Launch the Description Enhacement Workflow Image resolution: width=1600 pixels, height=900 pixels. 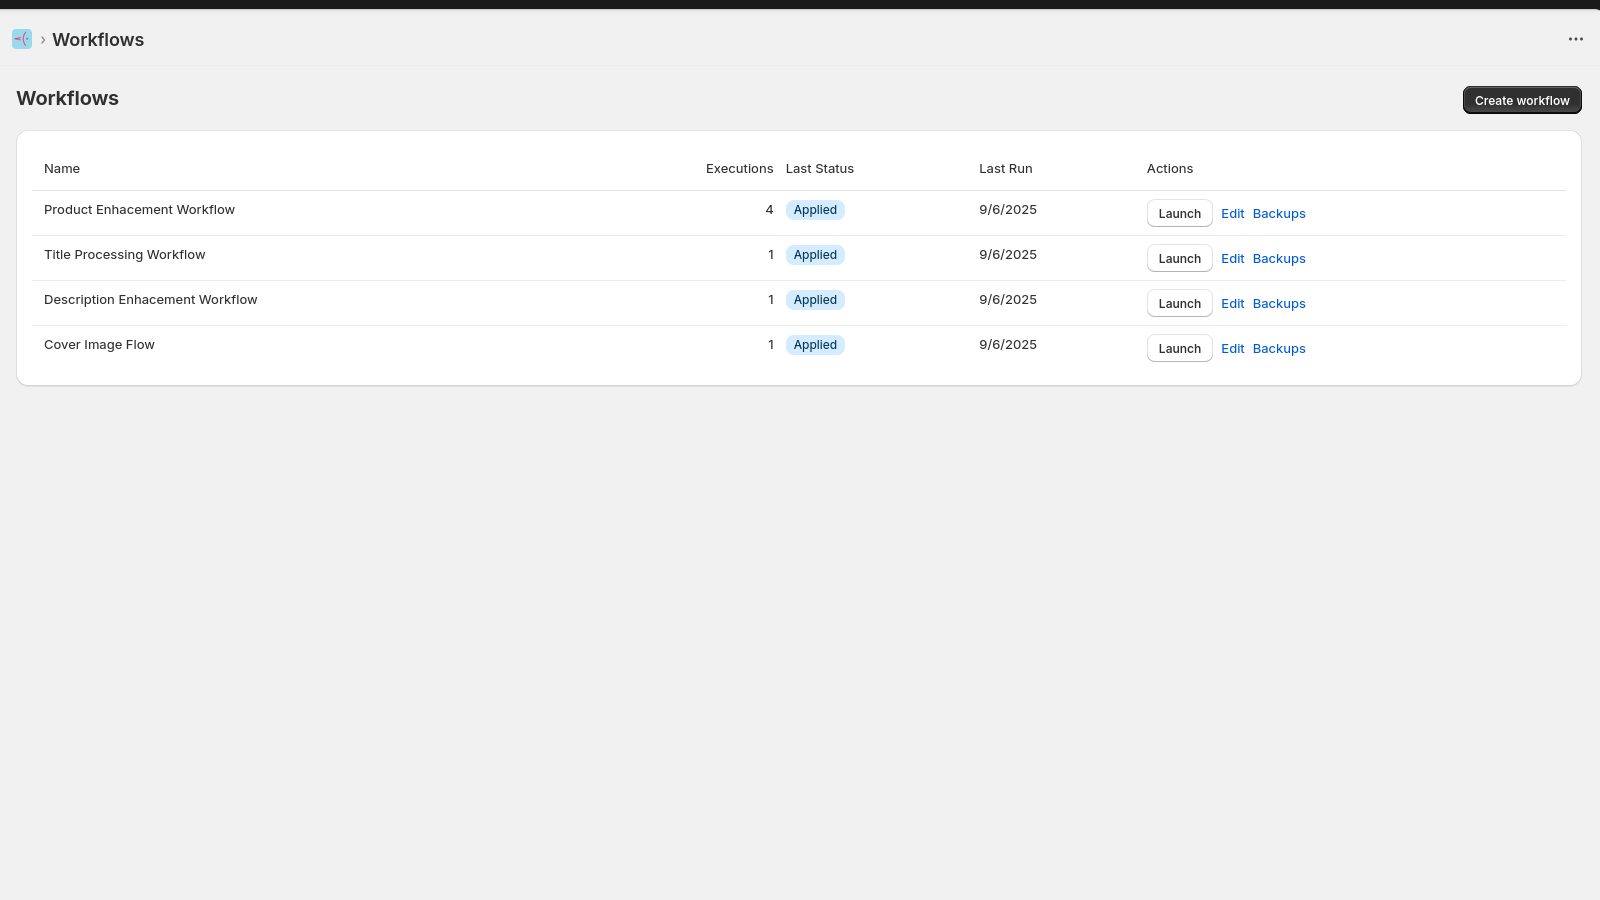pos(1179,303)
